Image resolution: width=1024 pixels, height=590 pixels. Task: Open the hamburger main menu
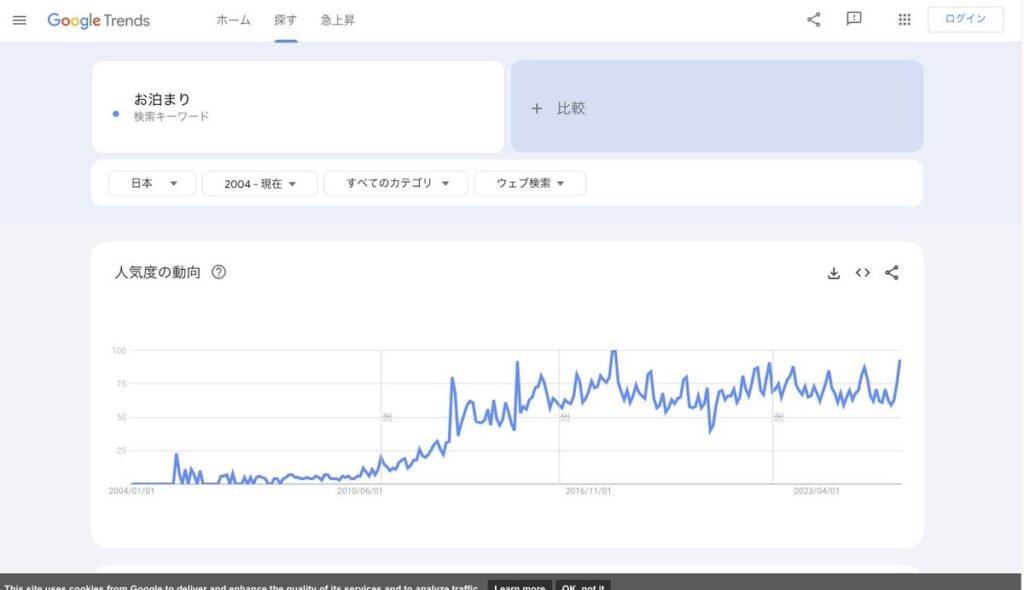(20, 20)
